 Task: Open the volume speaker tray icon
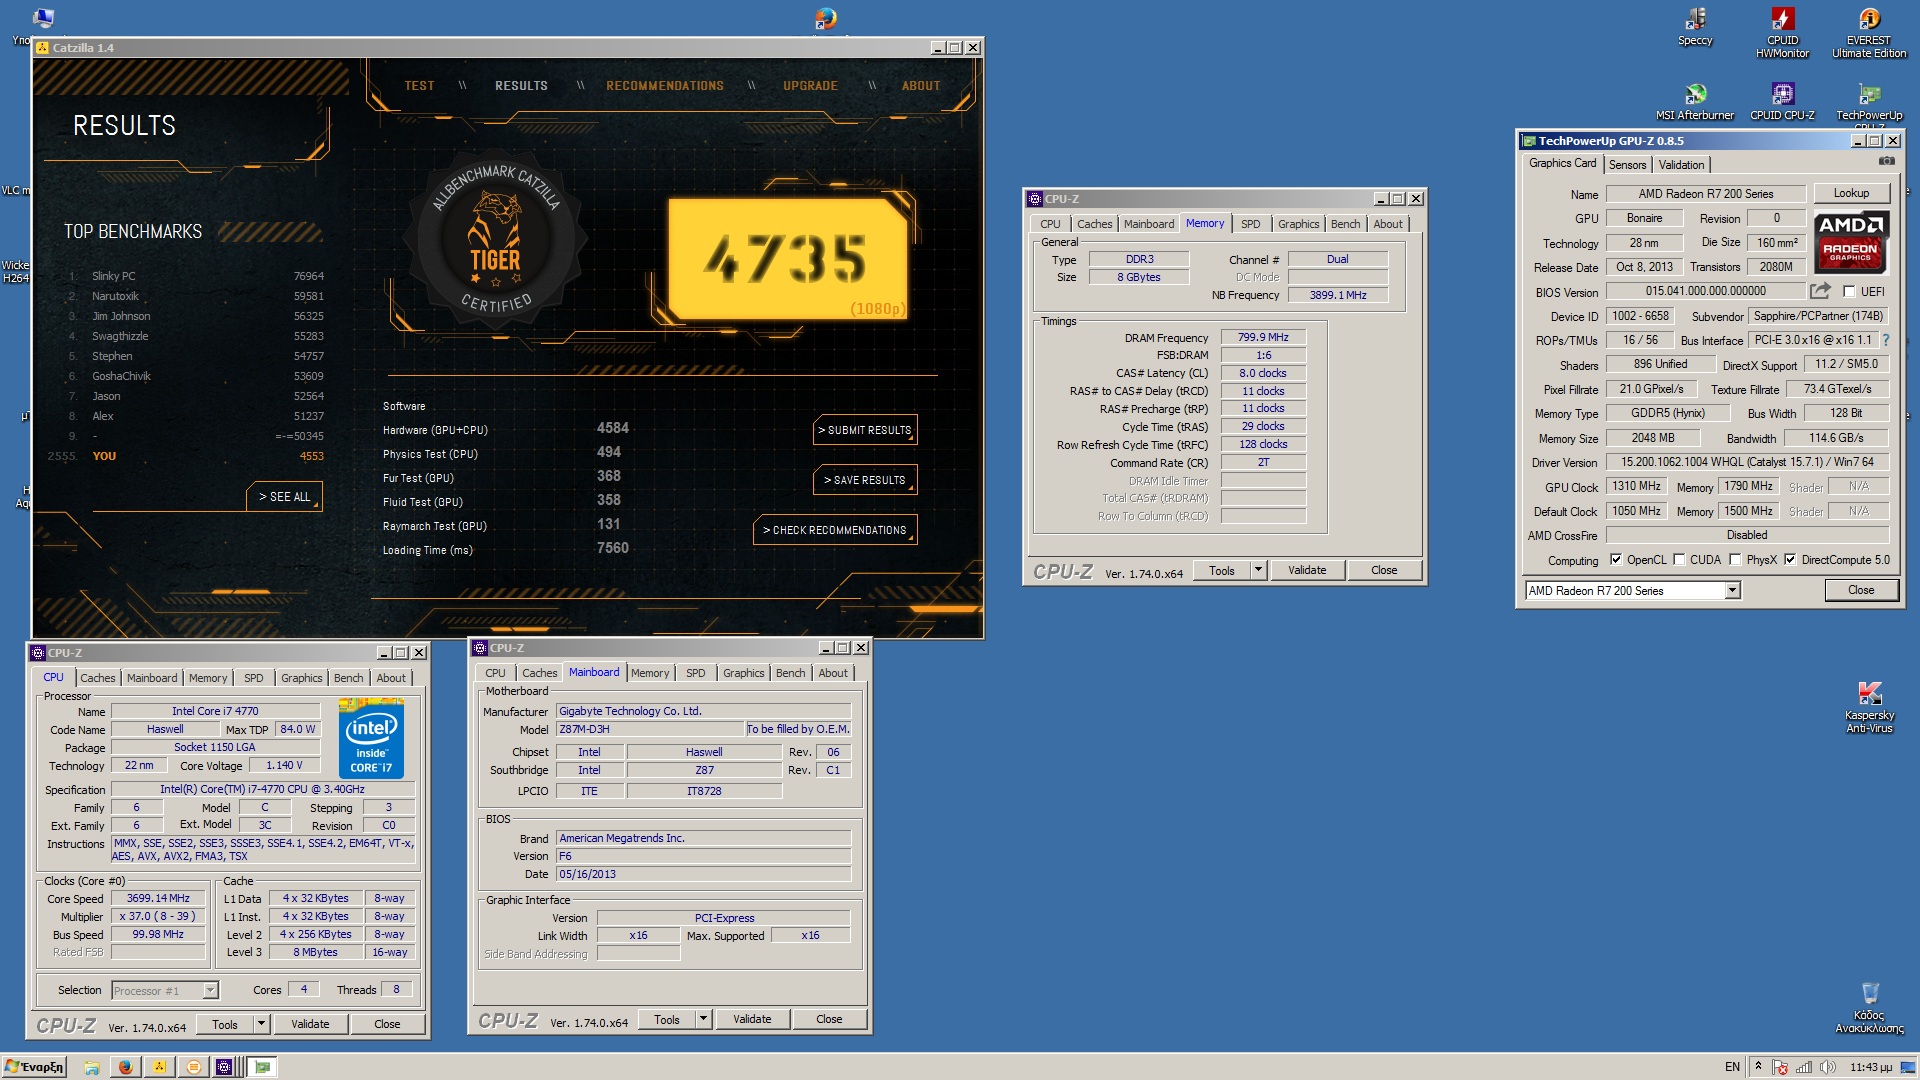(x=1828, y=1067)
